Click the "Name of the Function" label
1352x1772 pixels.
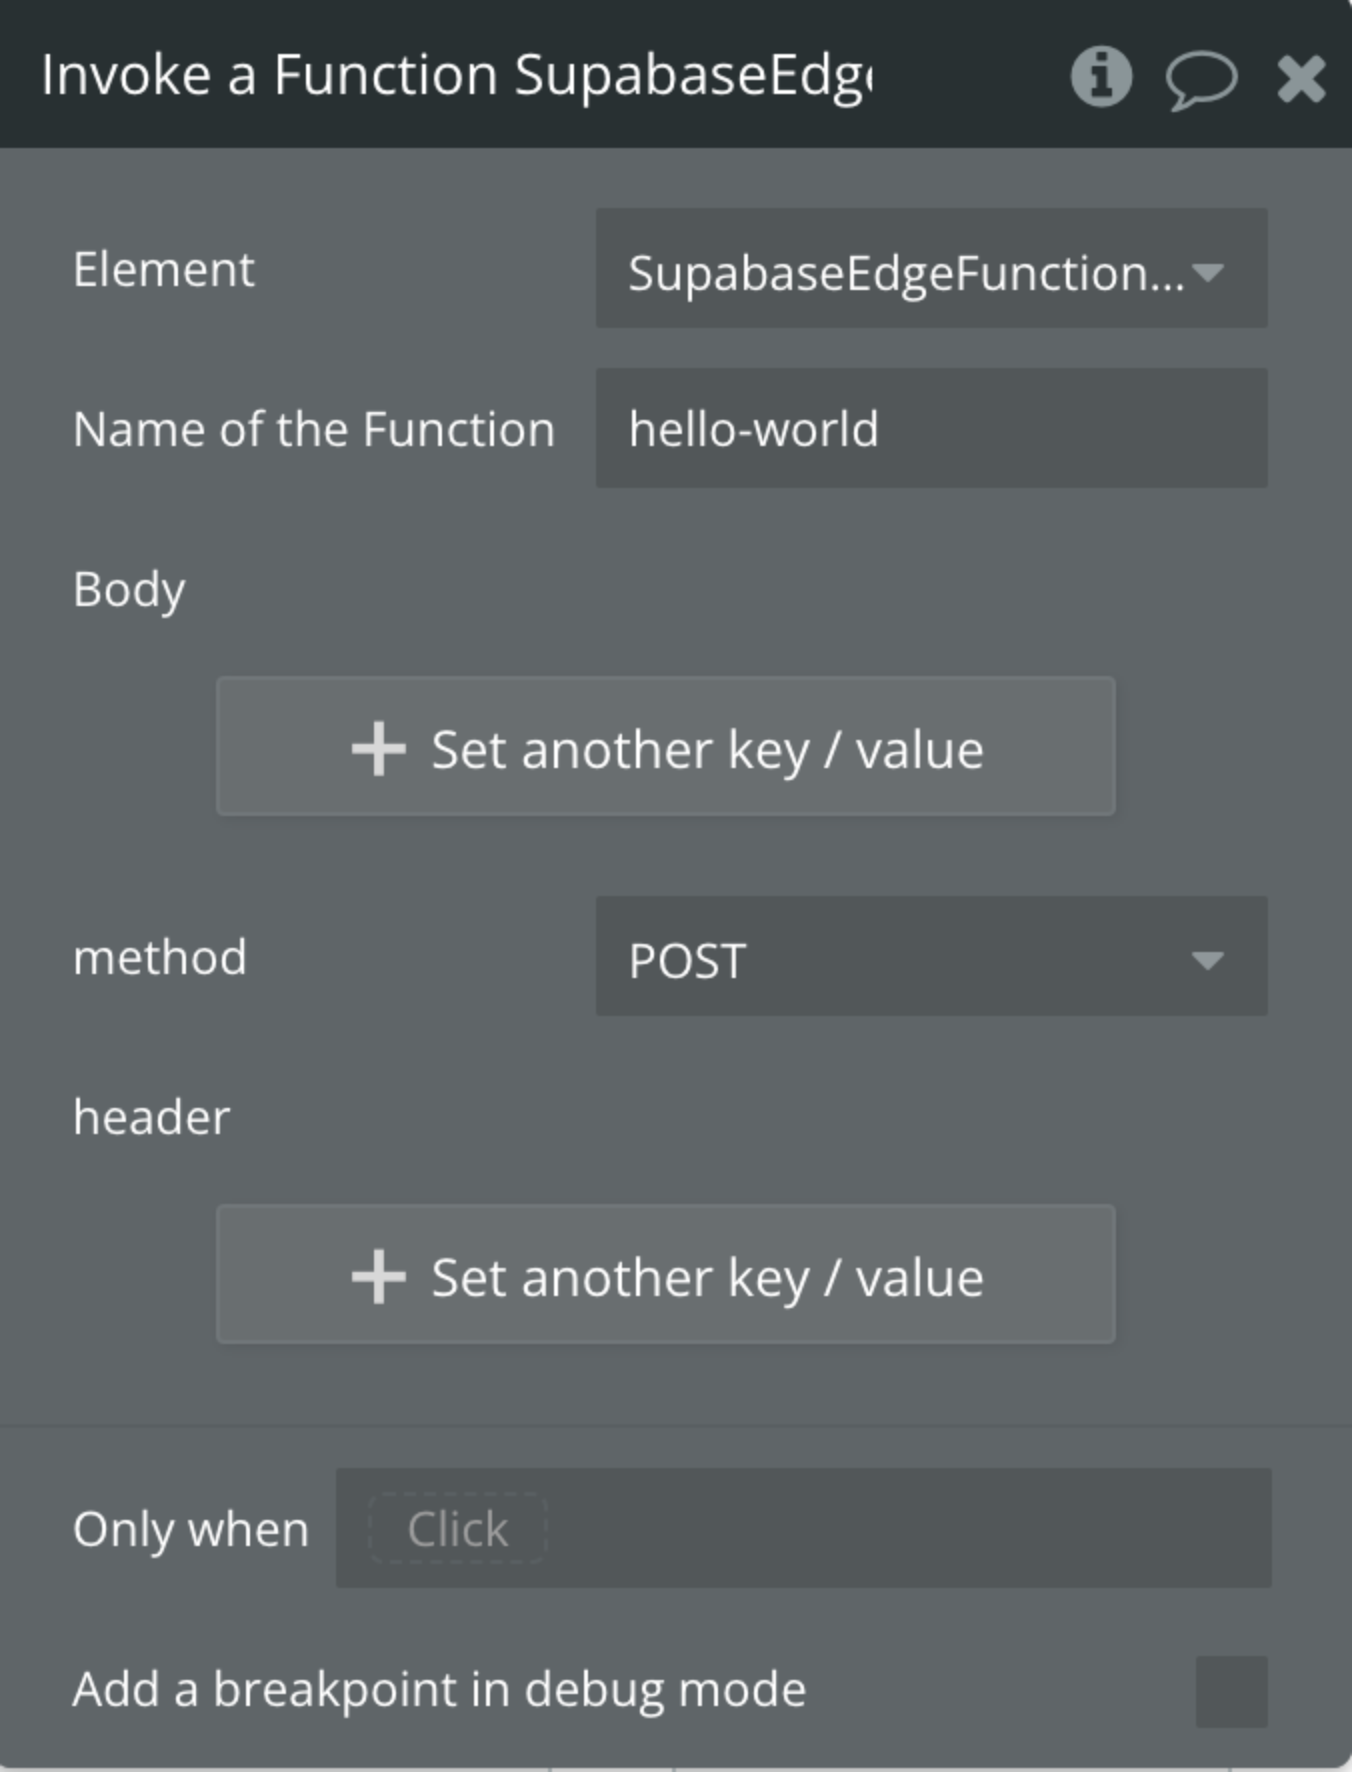pyautogui.click(x=313, y=429)
